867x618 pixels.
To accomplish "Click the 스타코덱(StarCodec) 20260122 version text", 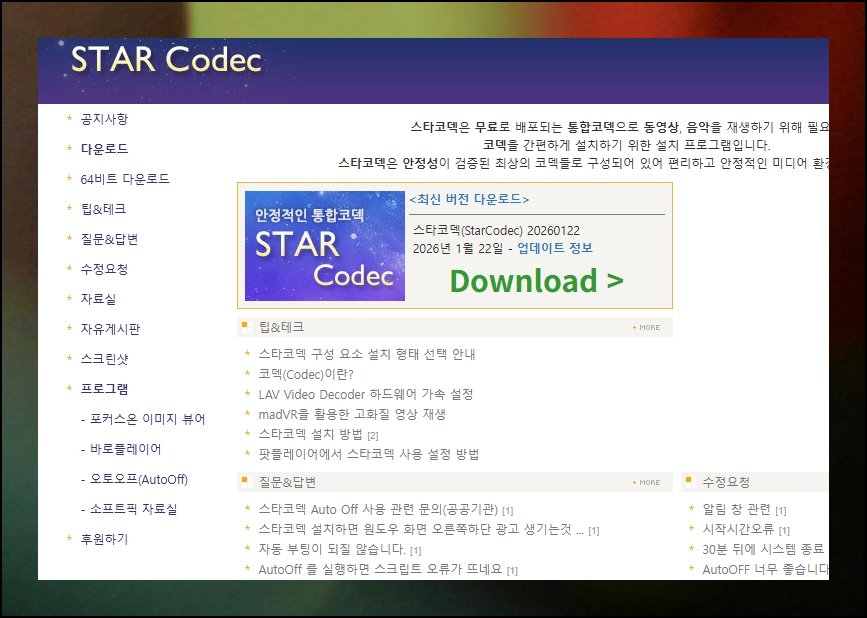I will 496,231.
